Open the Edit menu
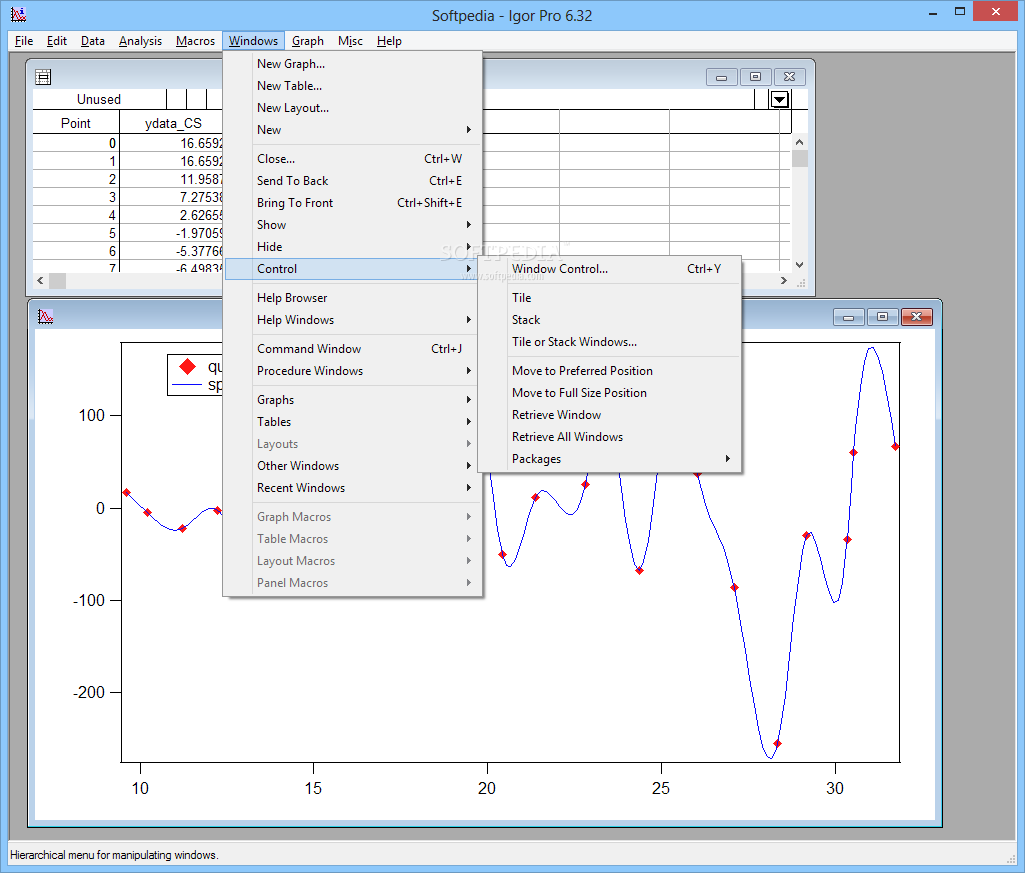Image resolution: width=1025 pixels, height=873 pixels. click(57, 41)
